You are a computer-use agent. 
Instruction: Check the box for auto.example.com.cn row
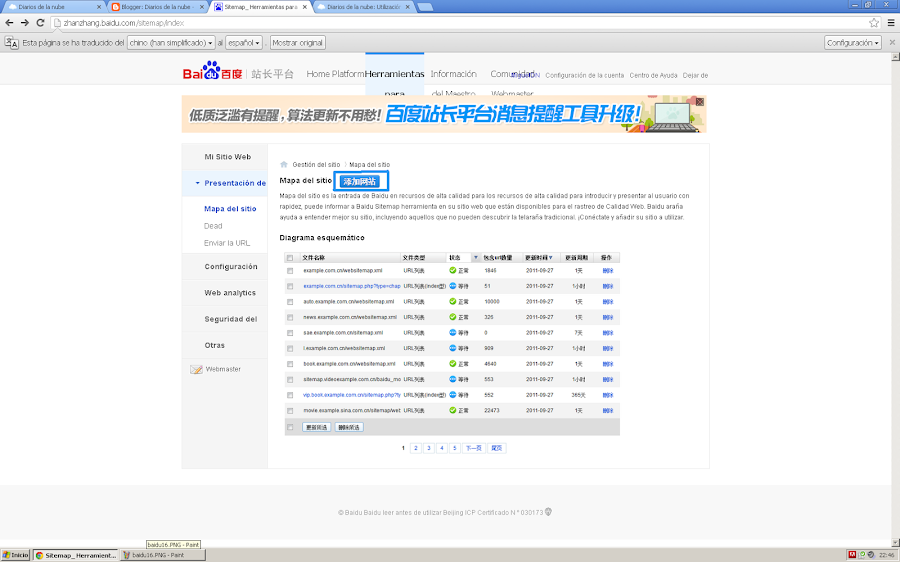[290, 301]
